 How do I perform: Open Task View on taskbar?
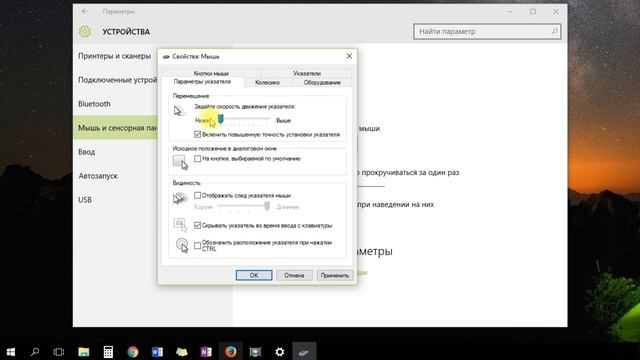59,351
